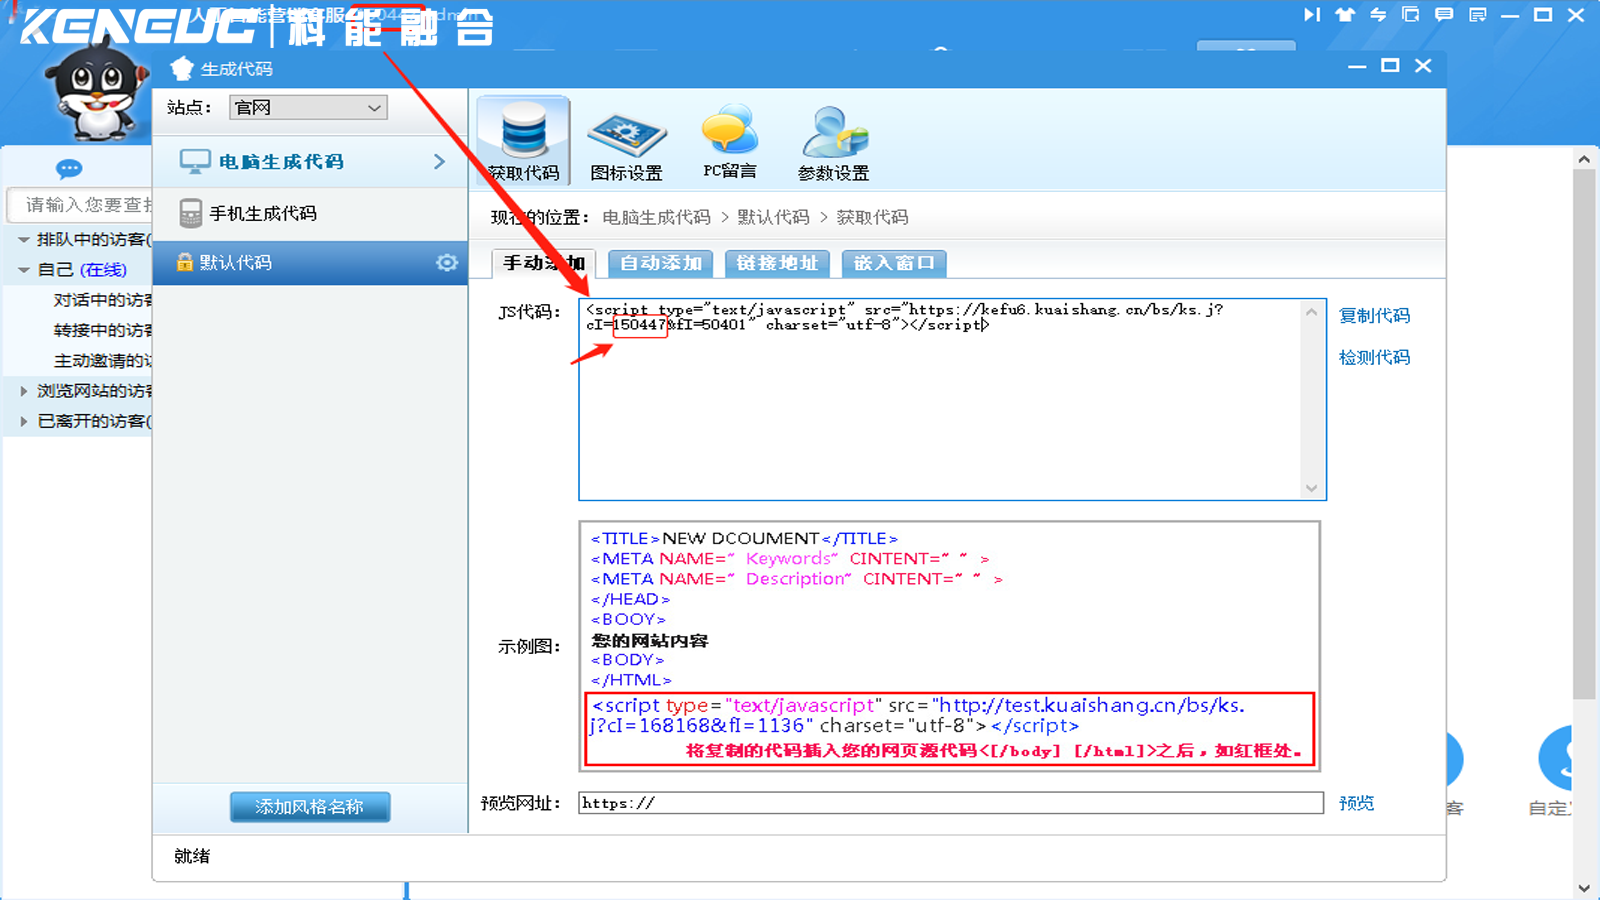Maximize the 生成代码 dialog
This screenshot has width=1600, height=900.
coord(1390,65)
